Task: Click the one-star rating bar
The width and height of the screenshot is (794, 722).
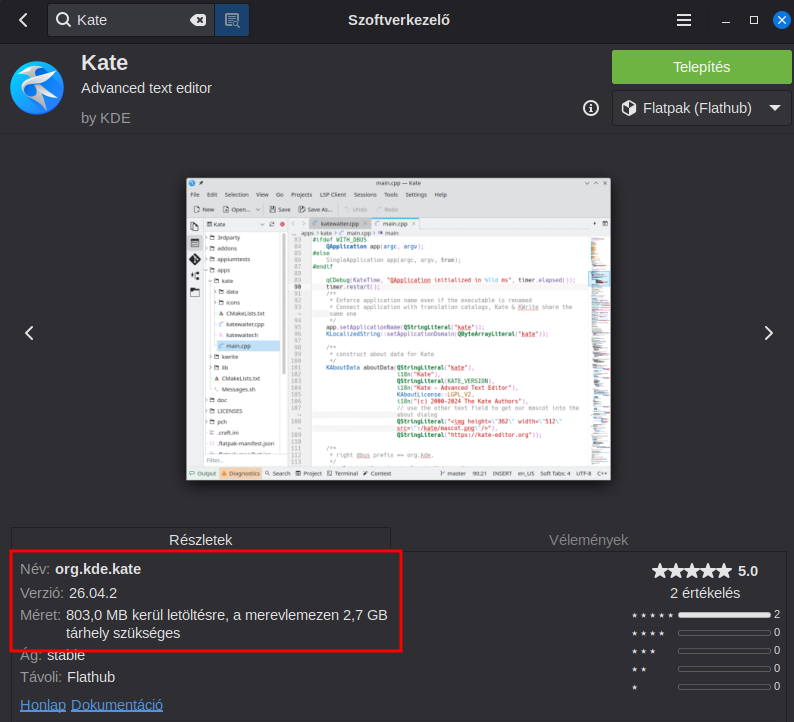Action: click(x=724, y=687)
